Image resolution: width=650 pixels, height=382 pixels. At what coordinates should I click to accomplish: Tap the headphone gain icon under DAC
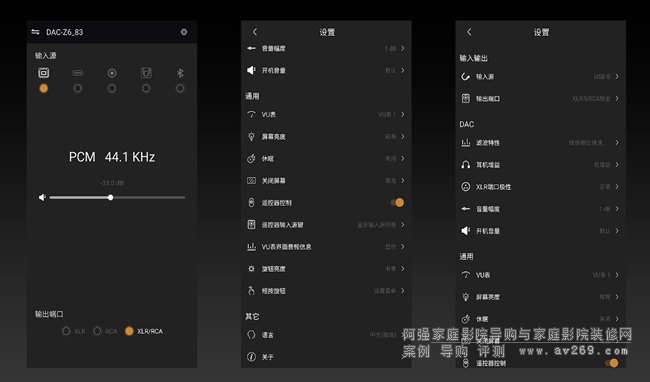pyautogui.click(x=466, y=164)
